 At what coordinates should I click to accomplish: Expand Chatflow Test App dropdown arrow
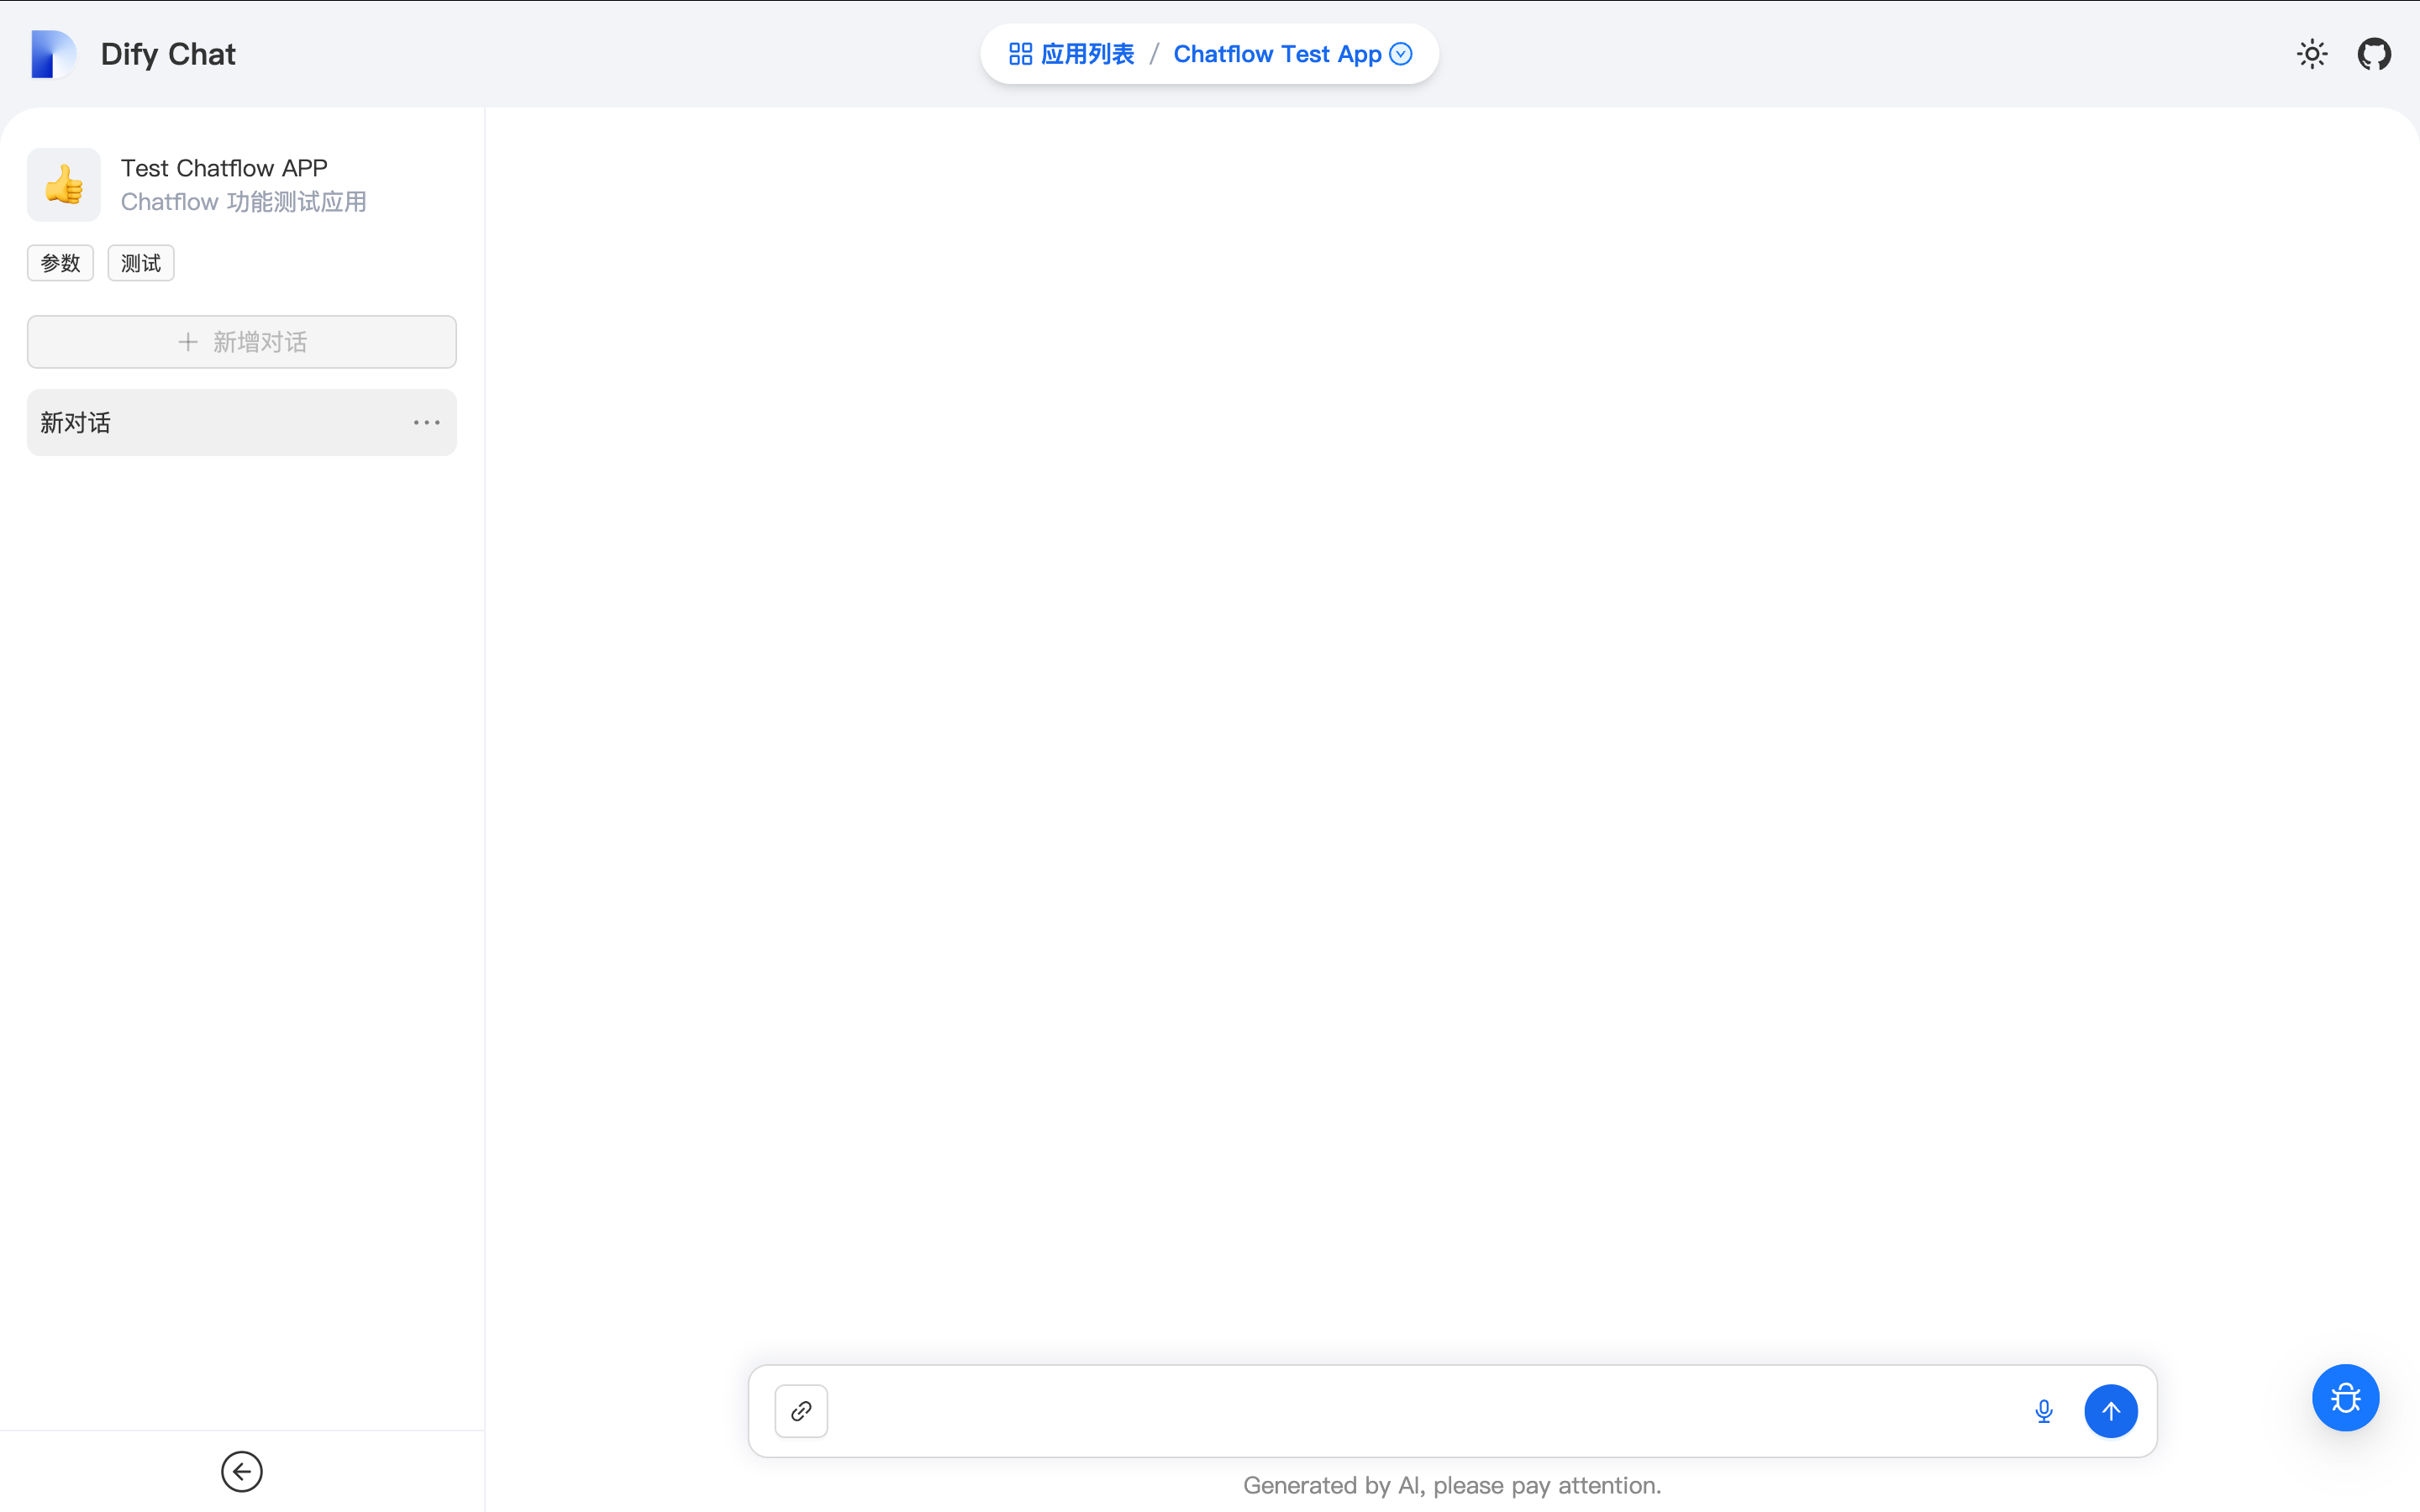(1402, 54)
